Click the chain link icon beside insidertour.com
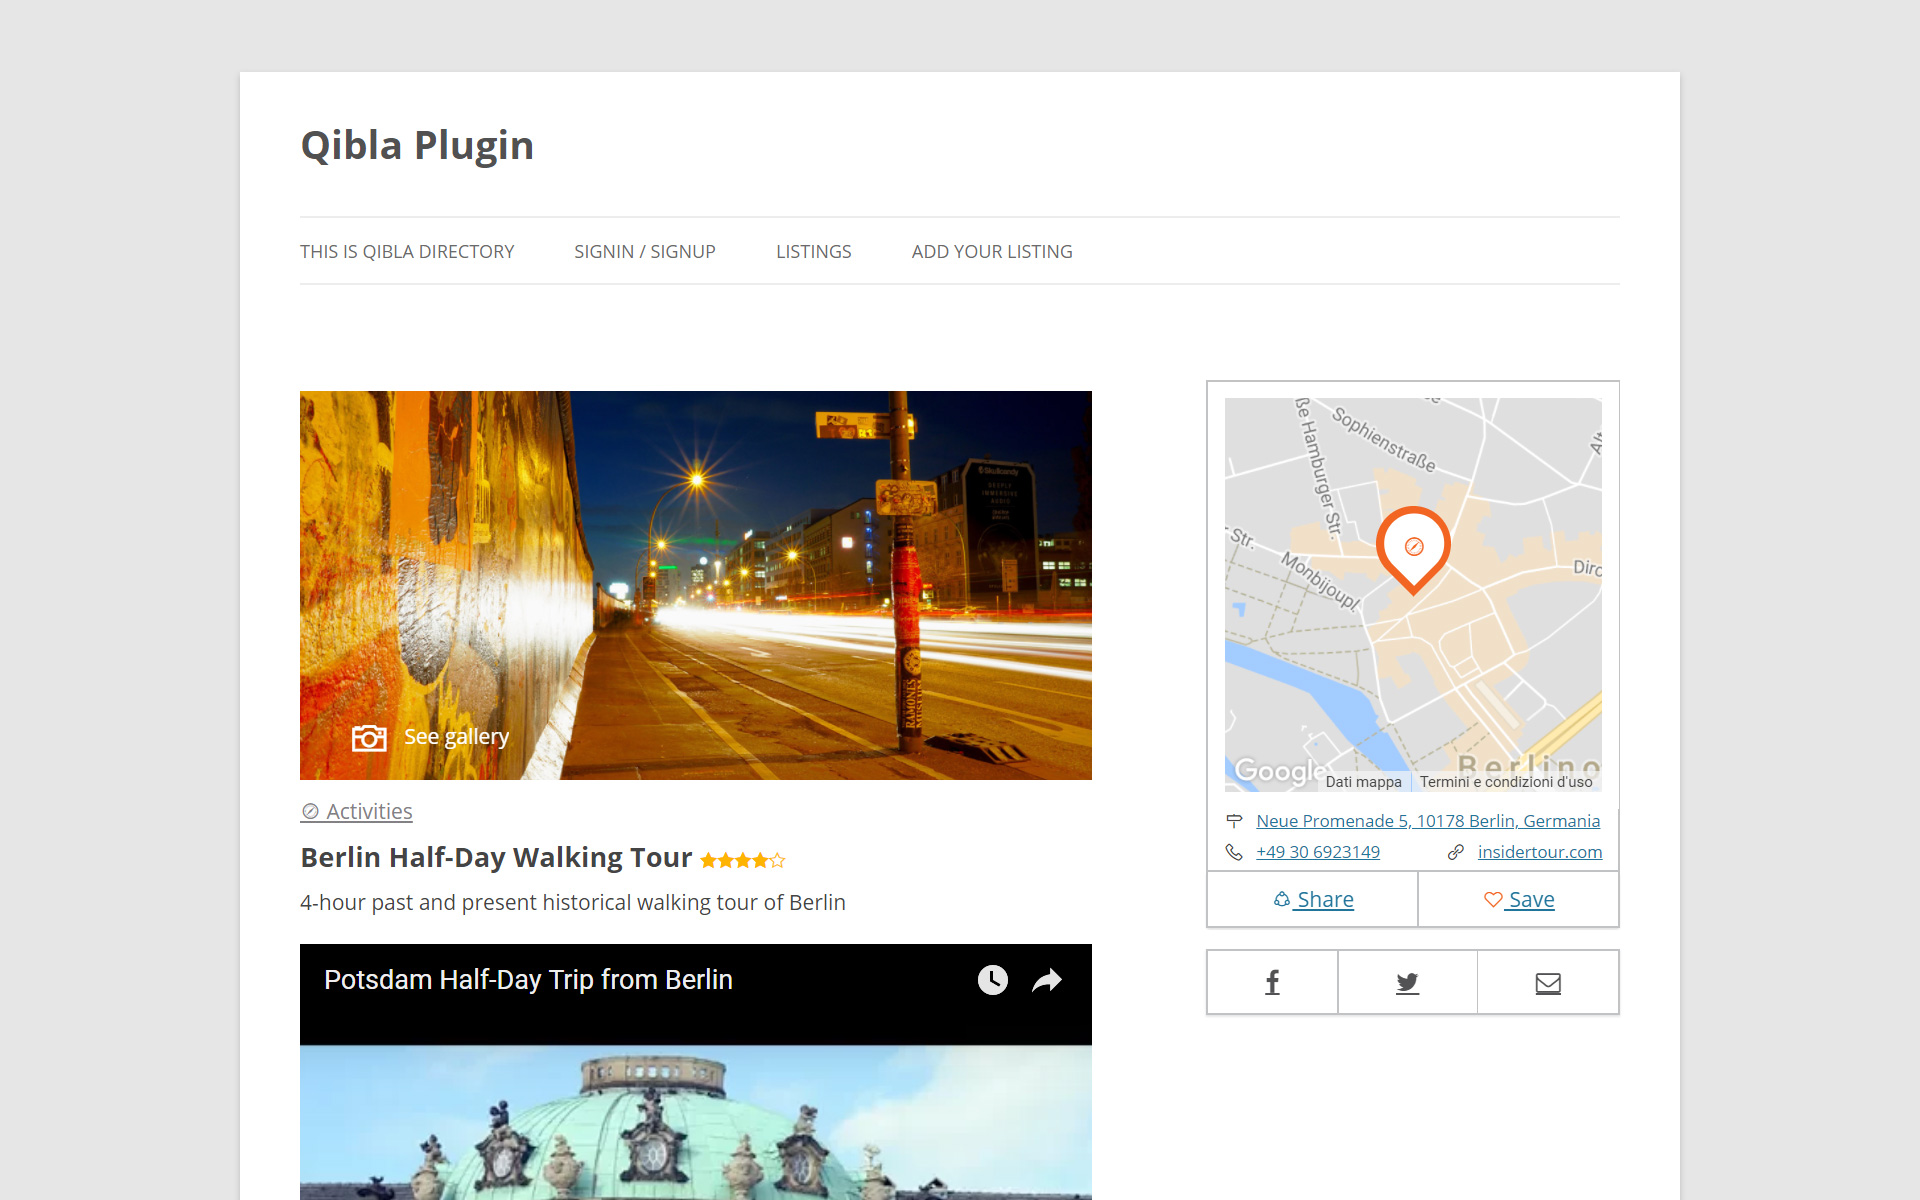The image size is (1920, 1200). 1456,852
